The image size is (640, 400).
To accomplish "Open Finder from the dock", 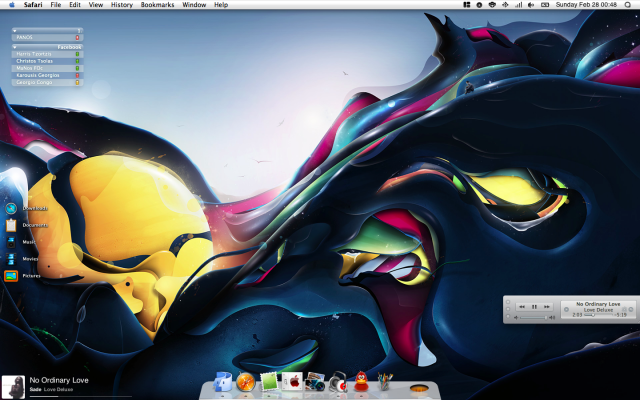I will click(223, 382).
